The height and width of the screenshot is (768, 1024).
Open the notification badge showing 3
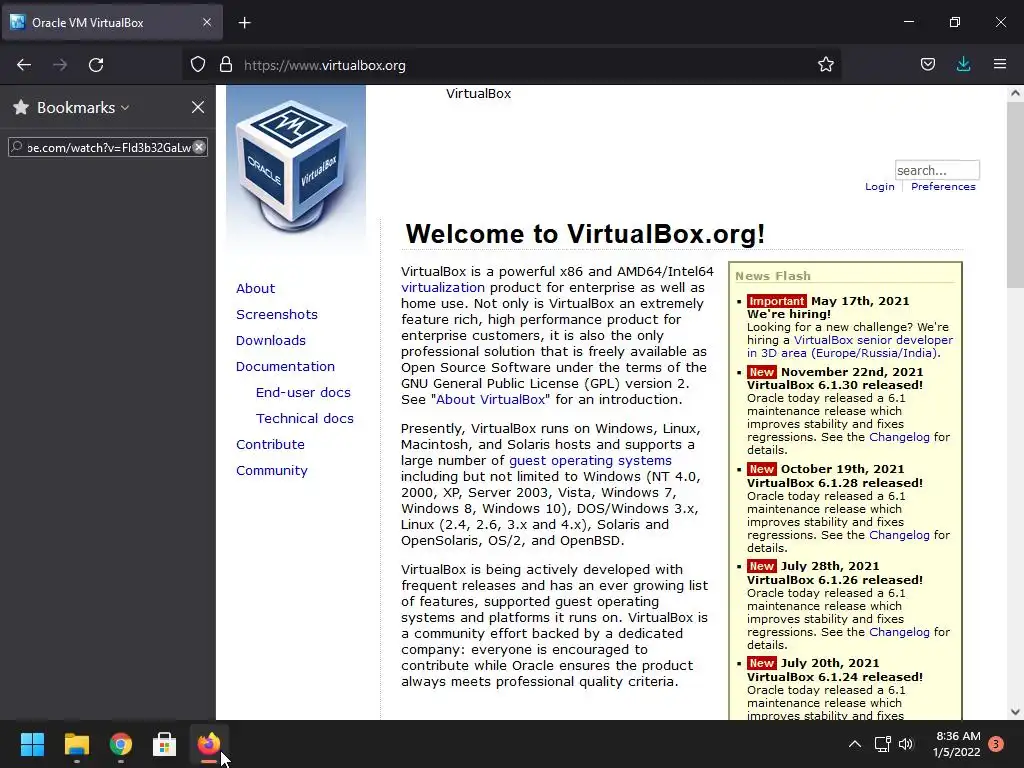(996, 744)
